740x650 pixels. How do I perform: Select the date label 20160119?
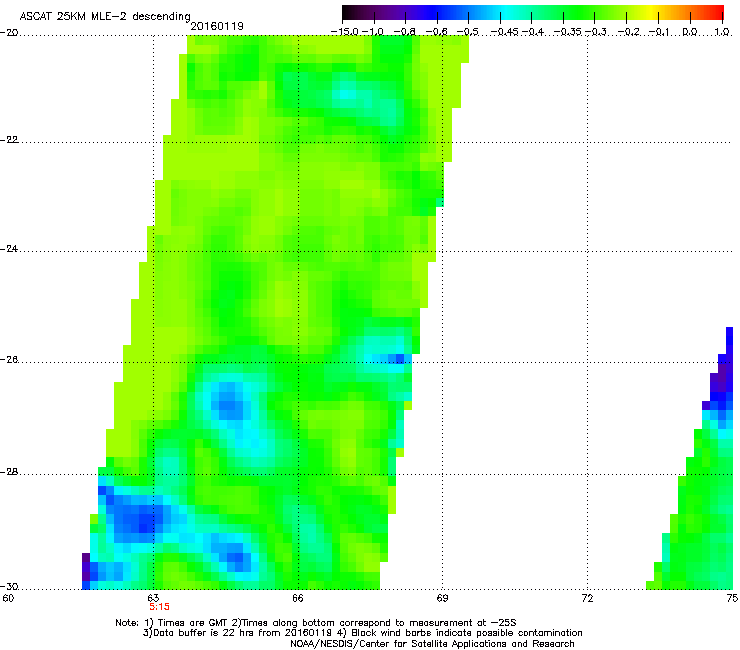[217, 26]
